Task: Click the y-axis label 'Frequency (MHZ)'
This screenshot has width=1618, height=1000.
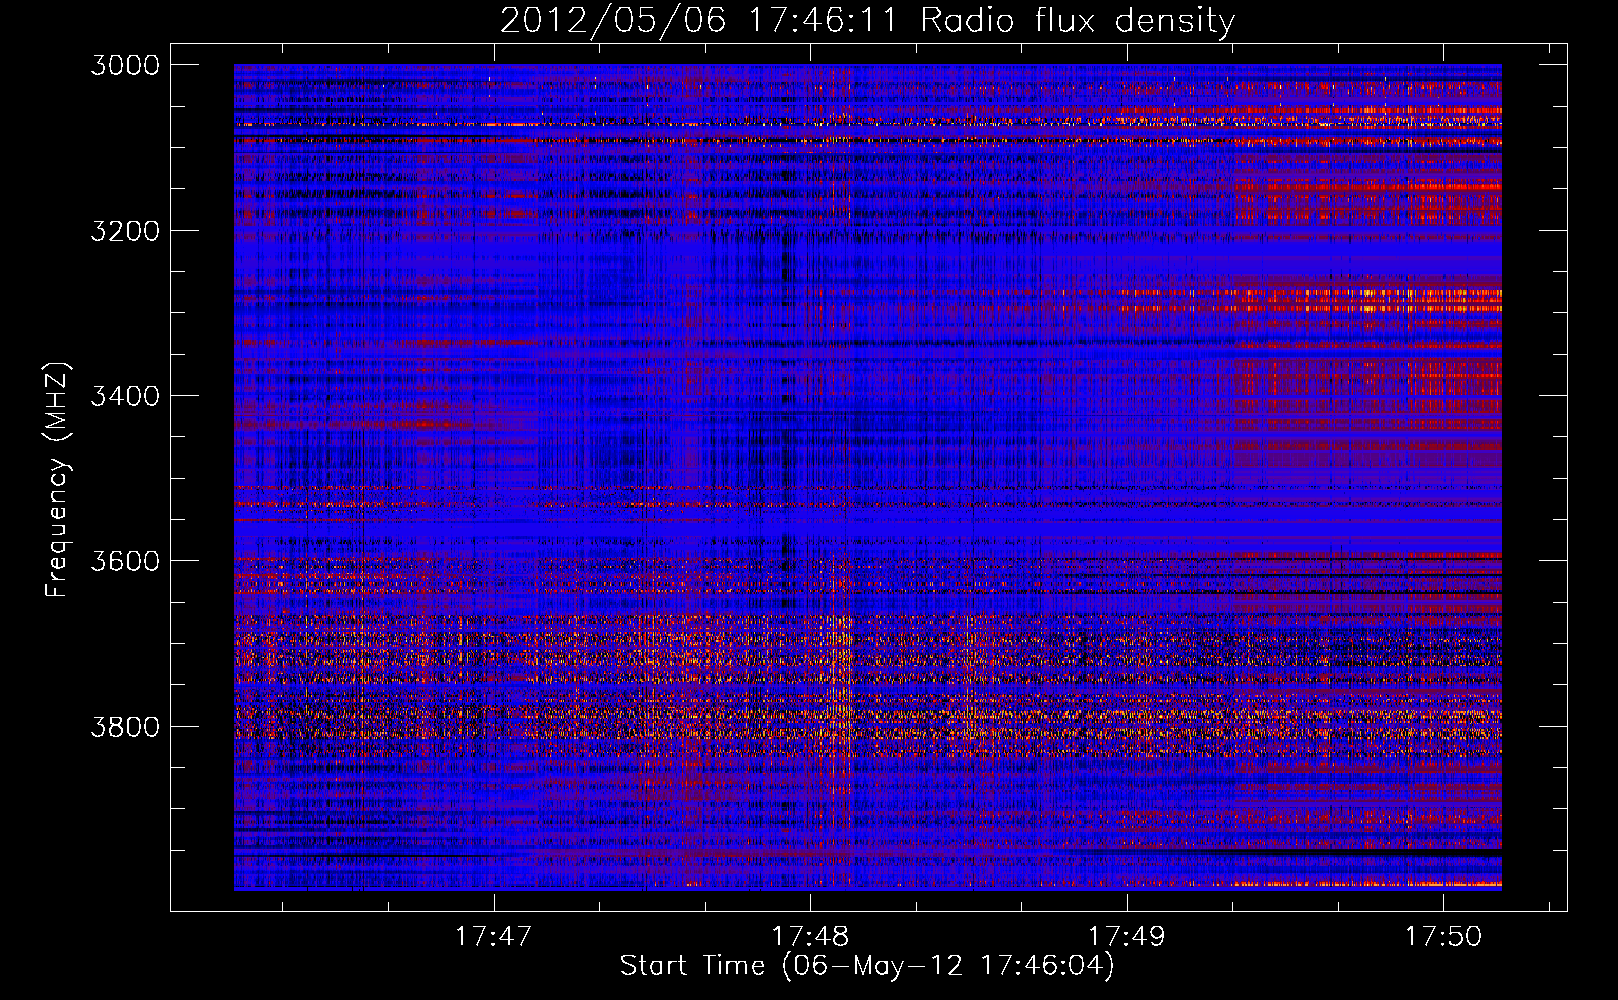Action: [x=57, y=479]
